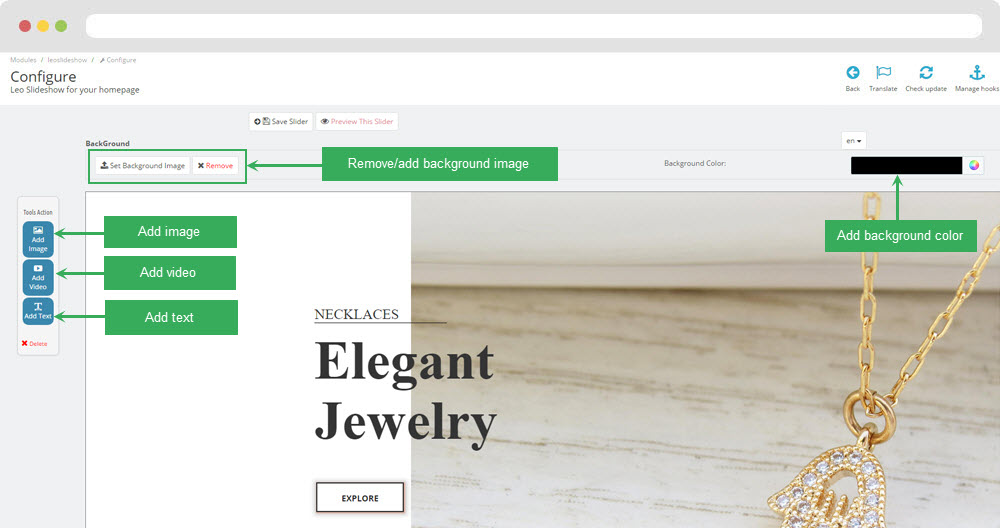Image resolution: width=1000 pixels, height=528 pixels.
Task: Open the color wheel picker icon
Action: coord(974,165)
